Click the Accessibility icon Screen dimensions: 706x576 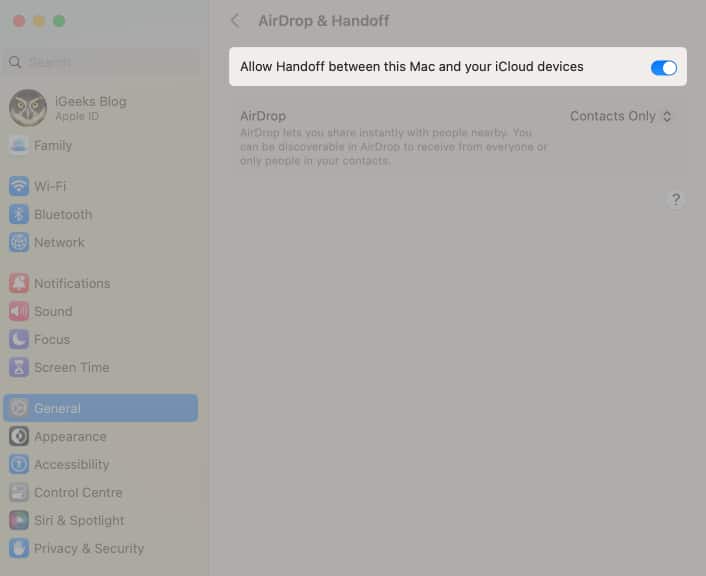18,464
